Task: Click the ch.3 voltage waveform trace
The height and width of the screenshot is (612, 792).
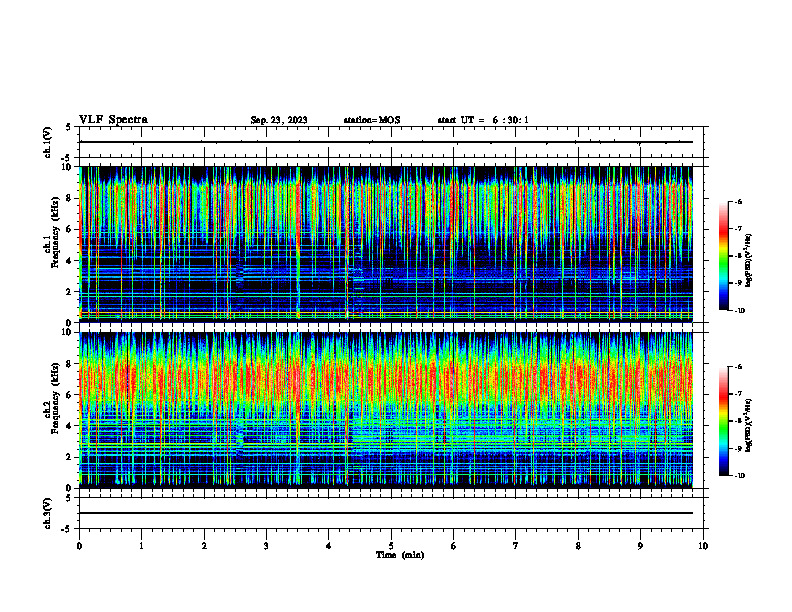Action: (x=386, y=513)
